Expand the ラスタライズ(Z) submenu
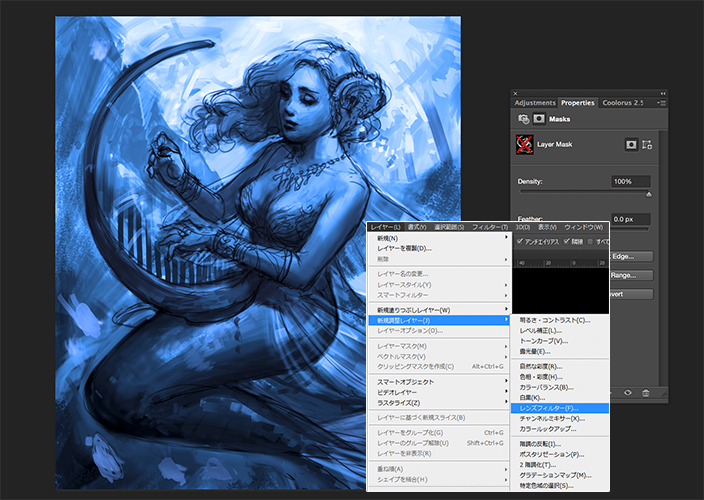The height and width of the screenshot is (500, 704). pyautogui.click(x=440, y=403)
